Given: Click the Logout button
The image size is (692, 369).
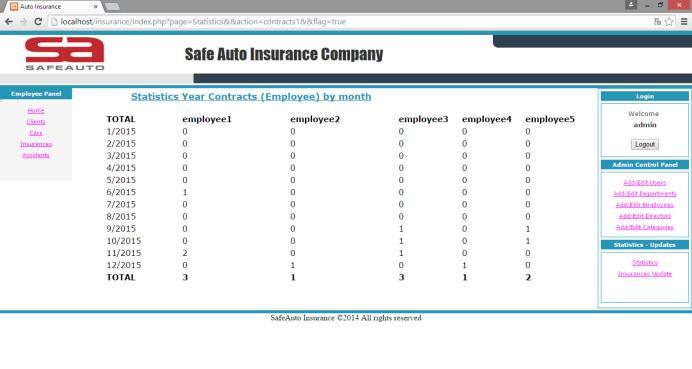Looking at the screenshot, I should pos(645,144).
